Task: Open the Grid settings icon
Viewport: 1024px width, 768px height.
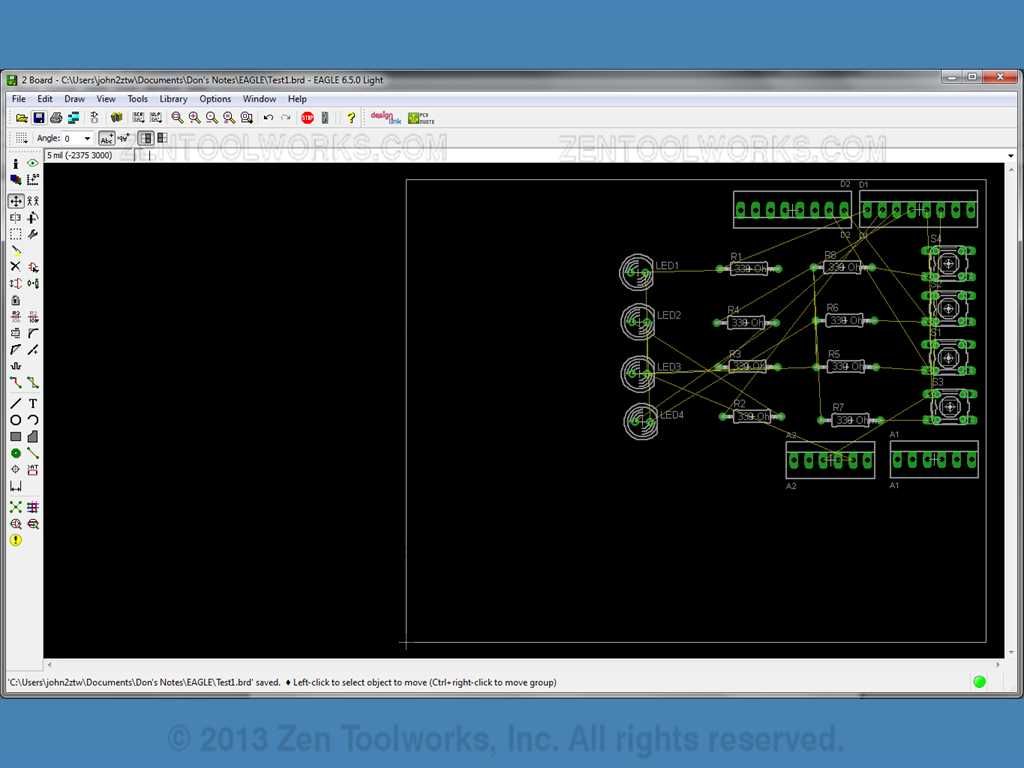Action: [x=22, y=138]
